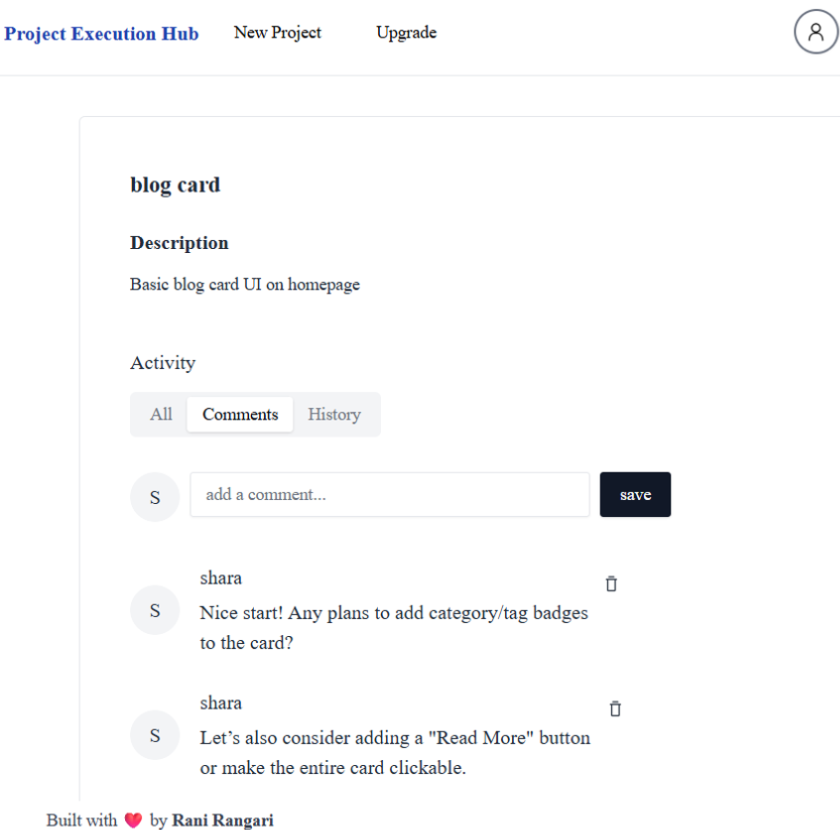The width and height of the screenshot is (840, 832).
Task: Click the Activity section heading
Action: 163,363
